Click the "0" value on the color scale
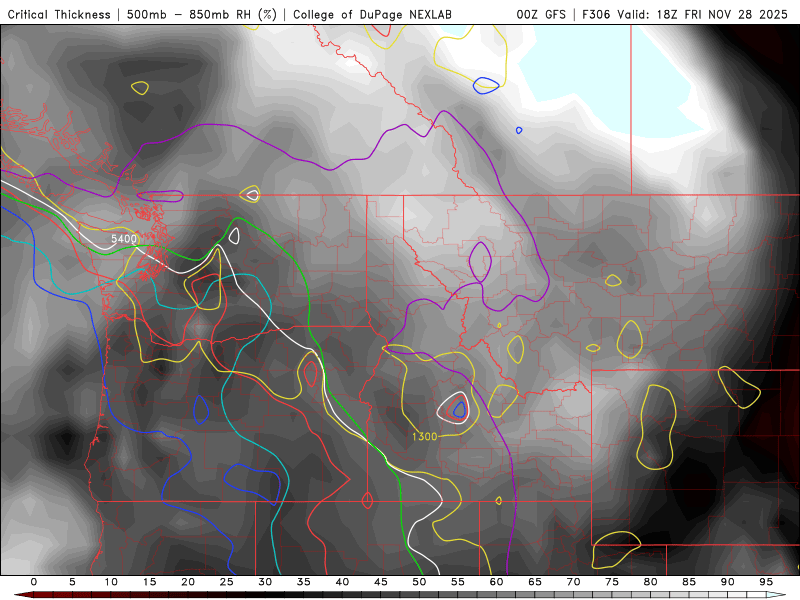The height and width of the screenshot is (600, 800). pyautogui.click(x=34, y=582)
